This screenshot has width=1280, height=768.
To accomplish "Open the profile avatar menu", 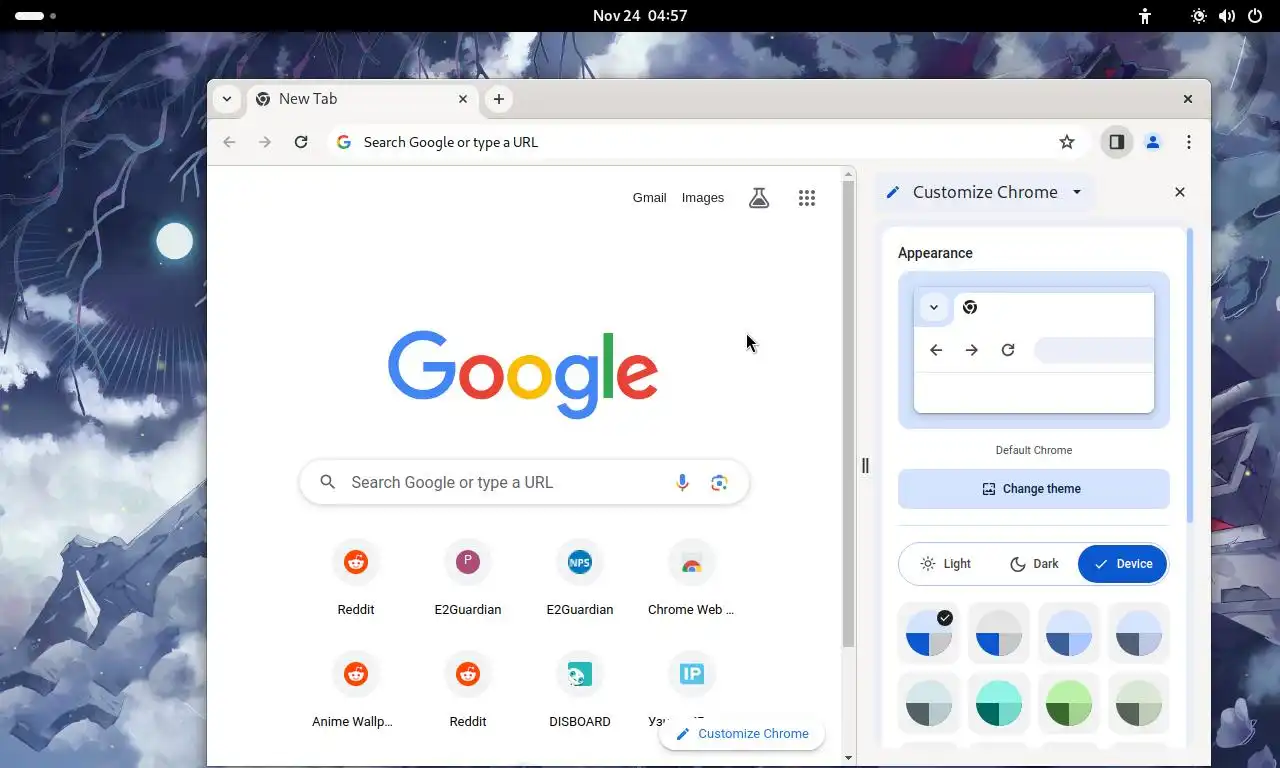I will (x=1153, y=142).
